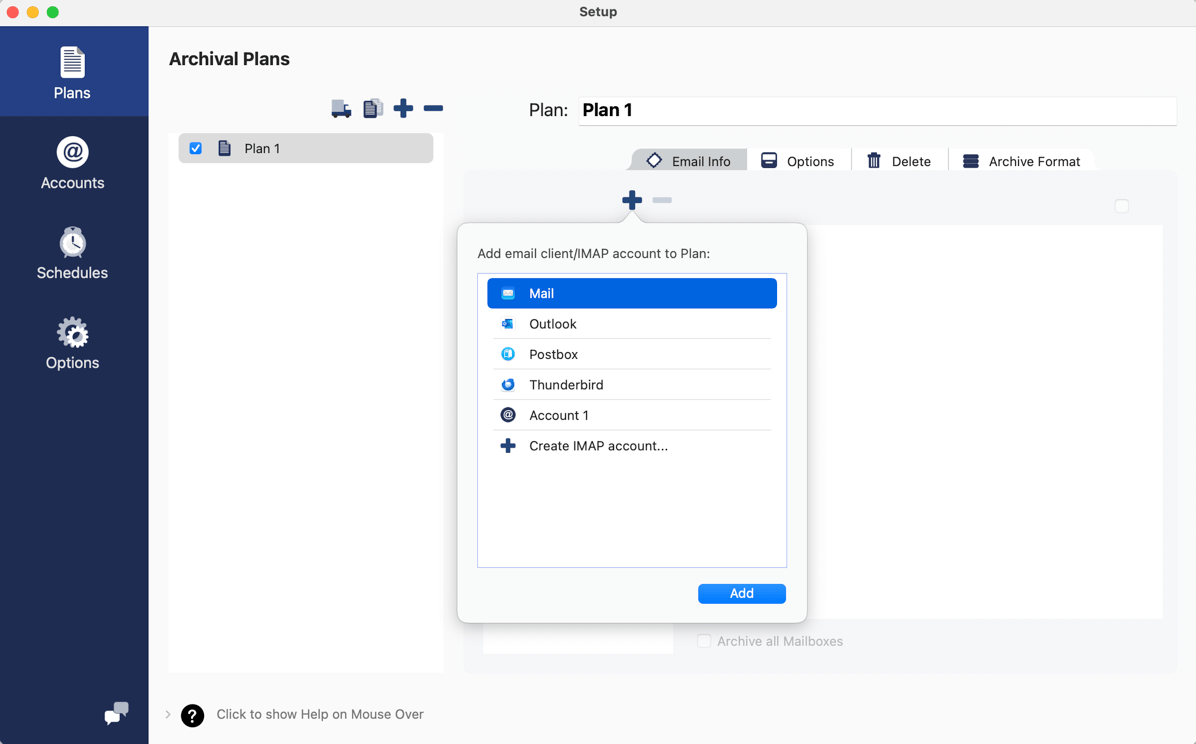
Task: Select the Accounts sidebar icon
Action: click(x=71, y=162)
